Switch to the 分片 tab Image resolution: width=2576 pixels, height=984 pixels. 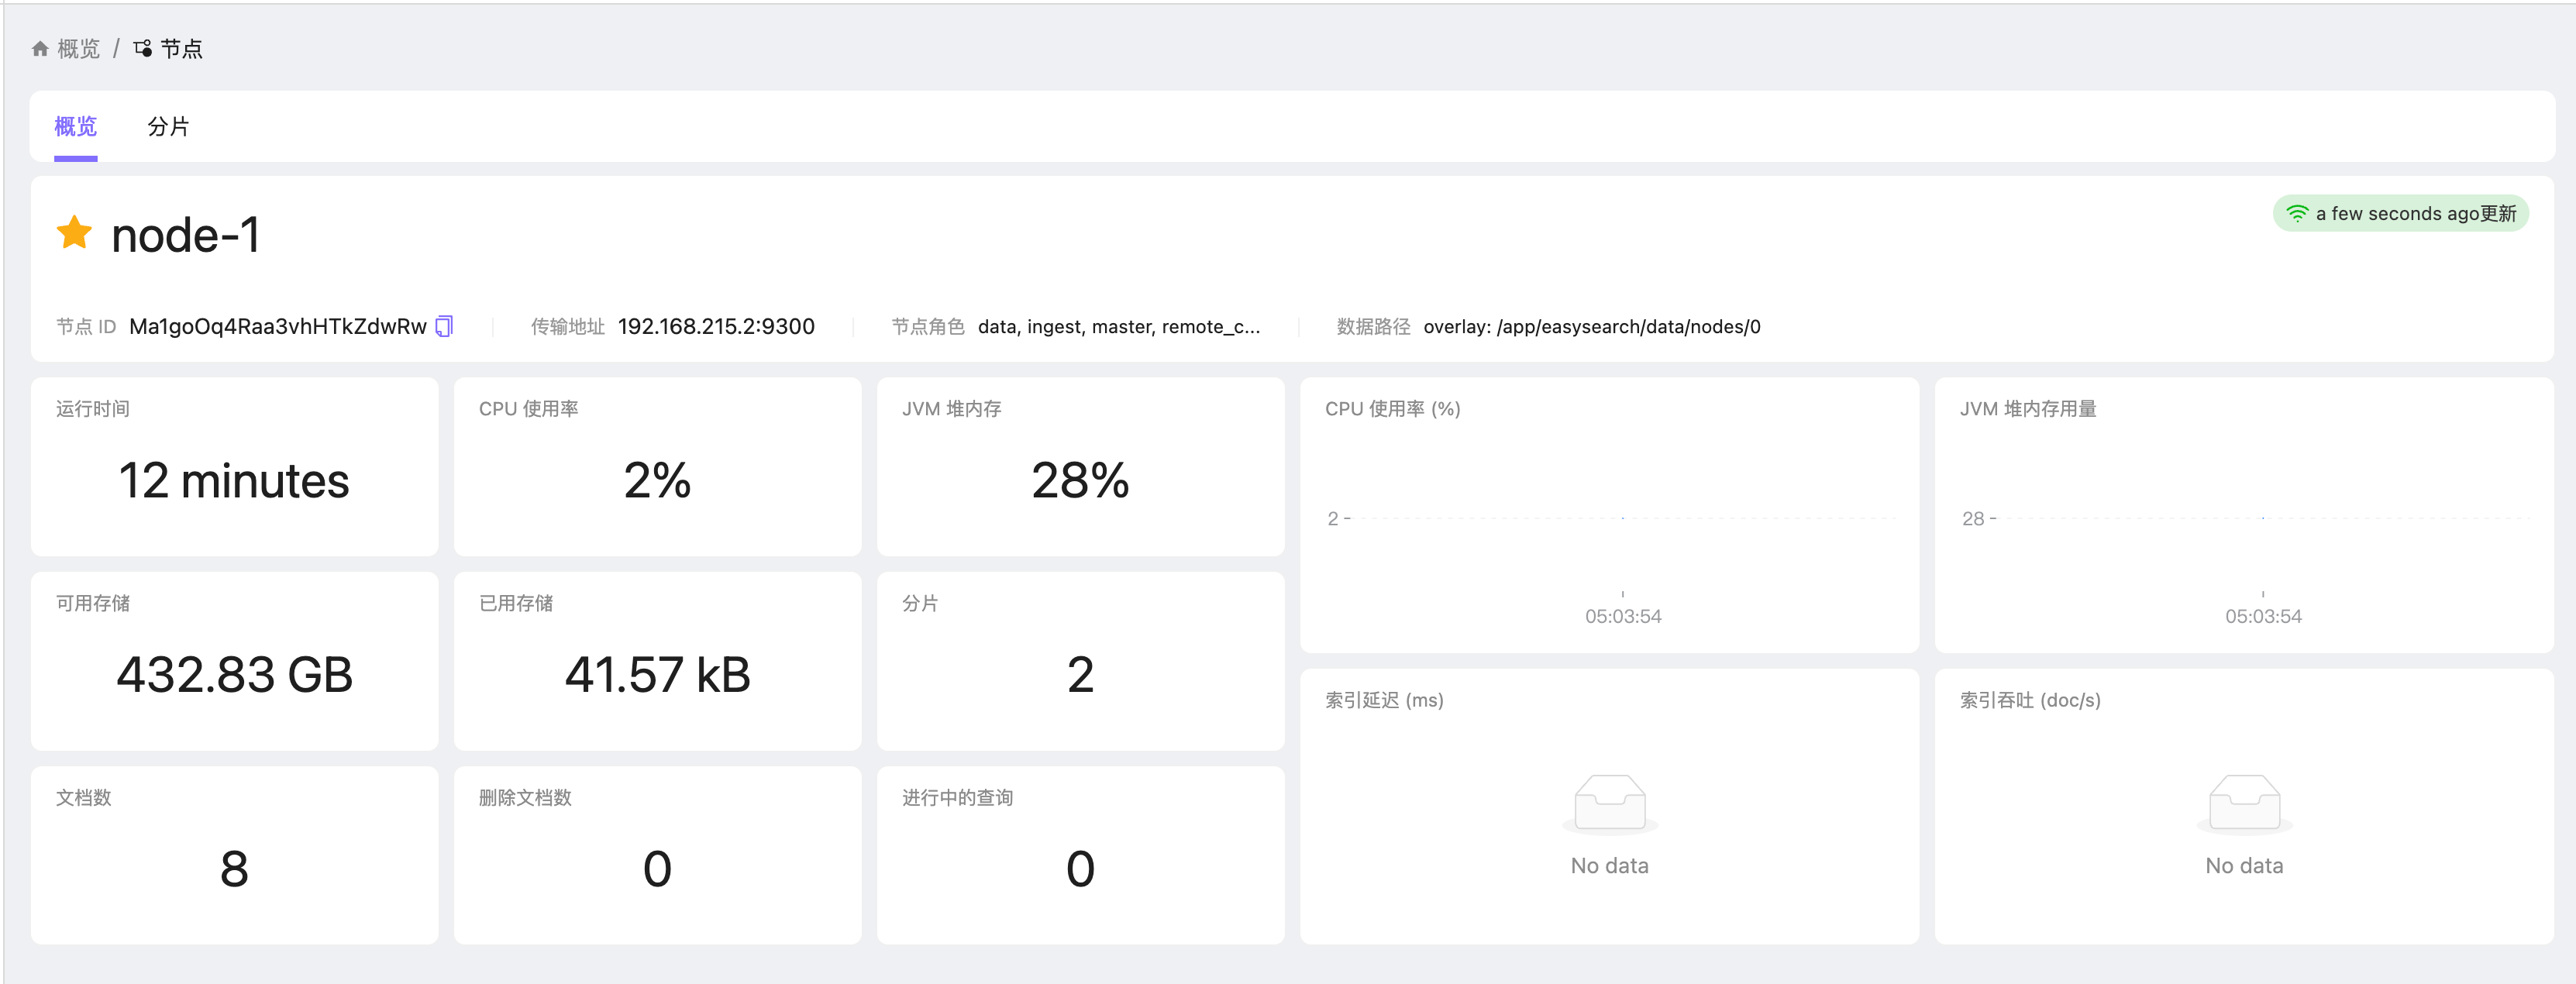click(x=168, y=126)
